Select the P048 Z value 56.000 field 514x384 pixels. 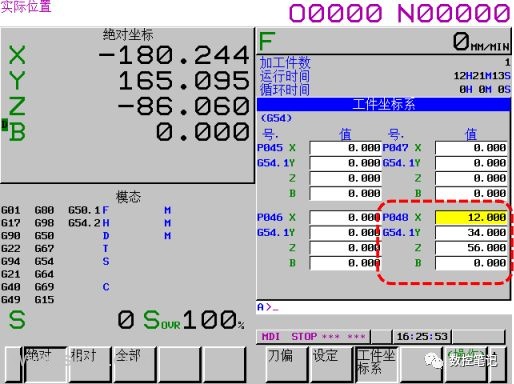coord(471,248)
